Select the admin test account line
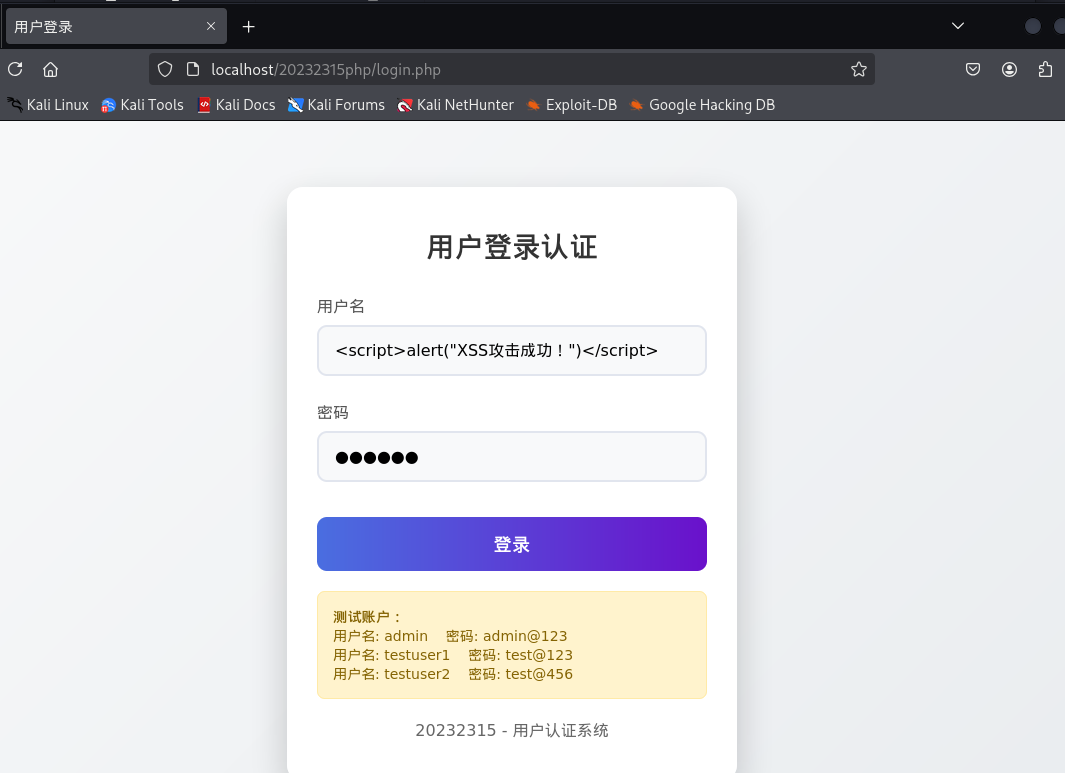Viewport: 1065px width, 773px height. tap(450, 636)
